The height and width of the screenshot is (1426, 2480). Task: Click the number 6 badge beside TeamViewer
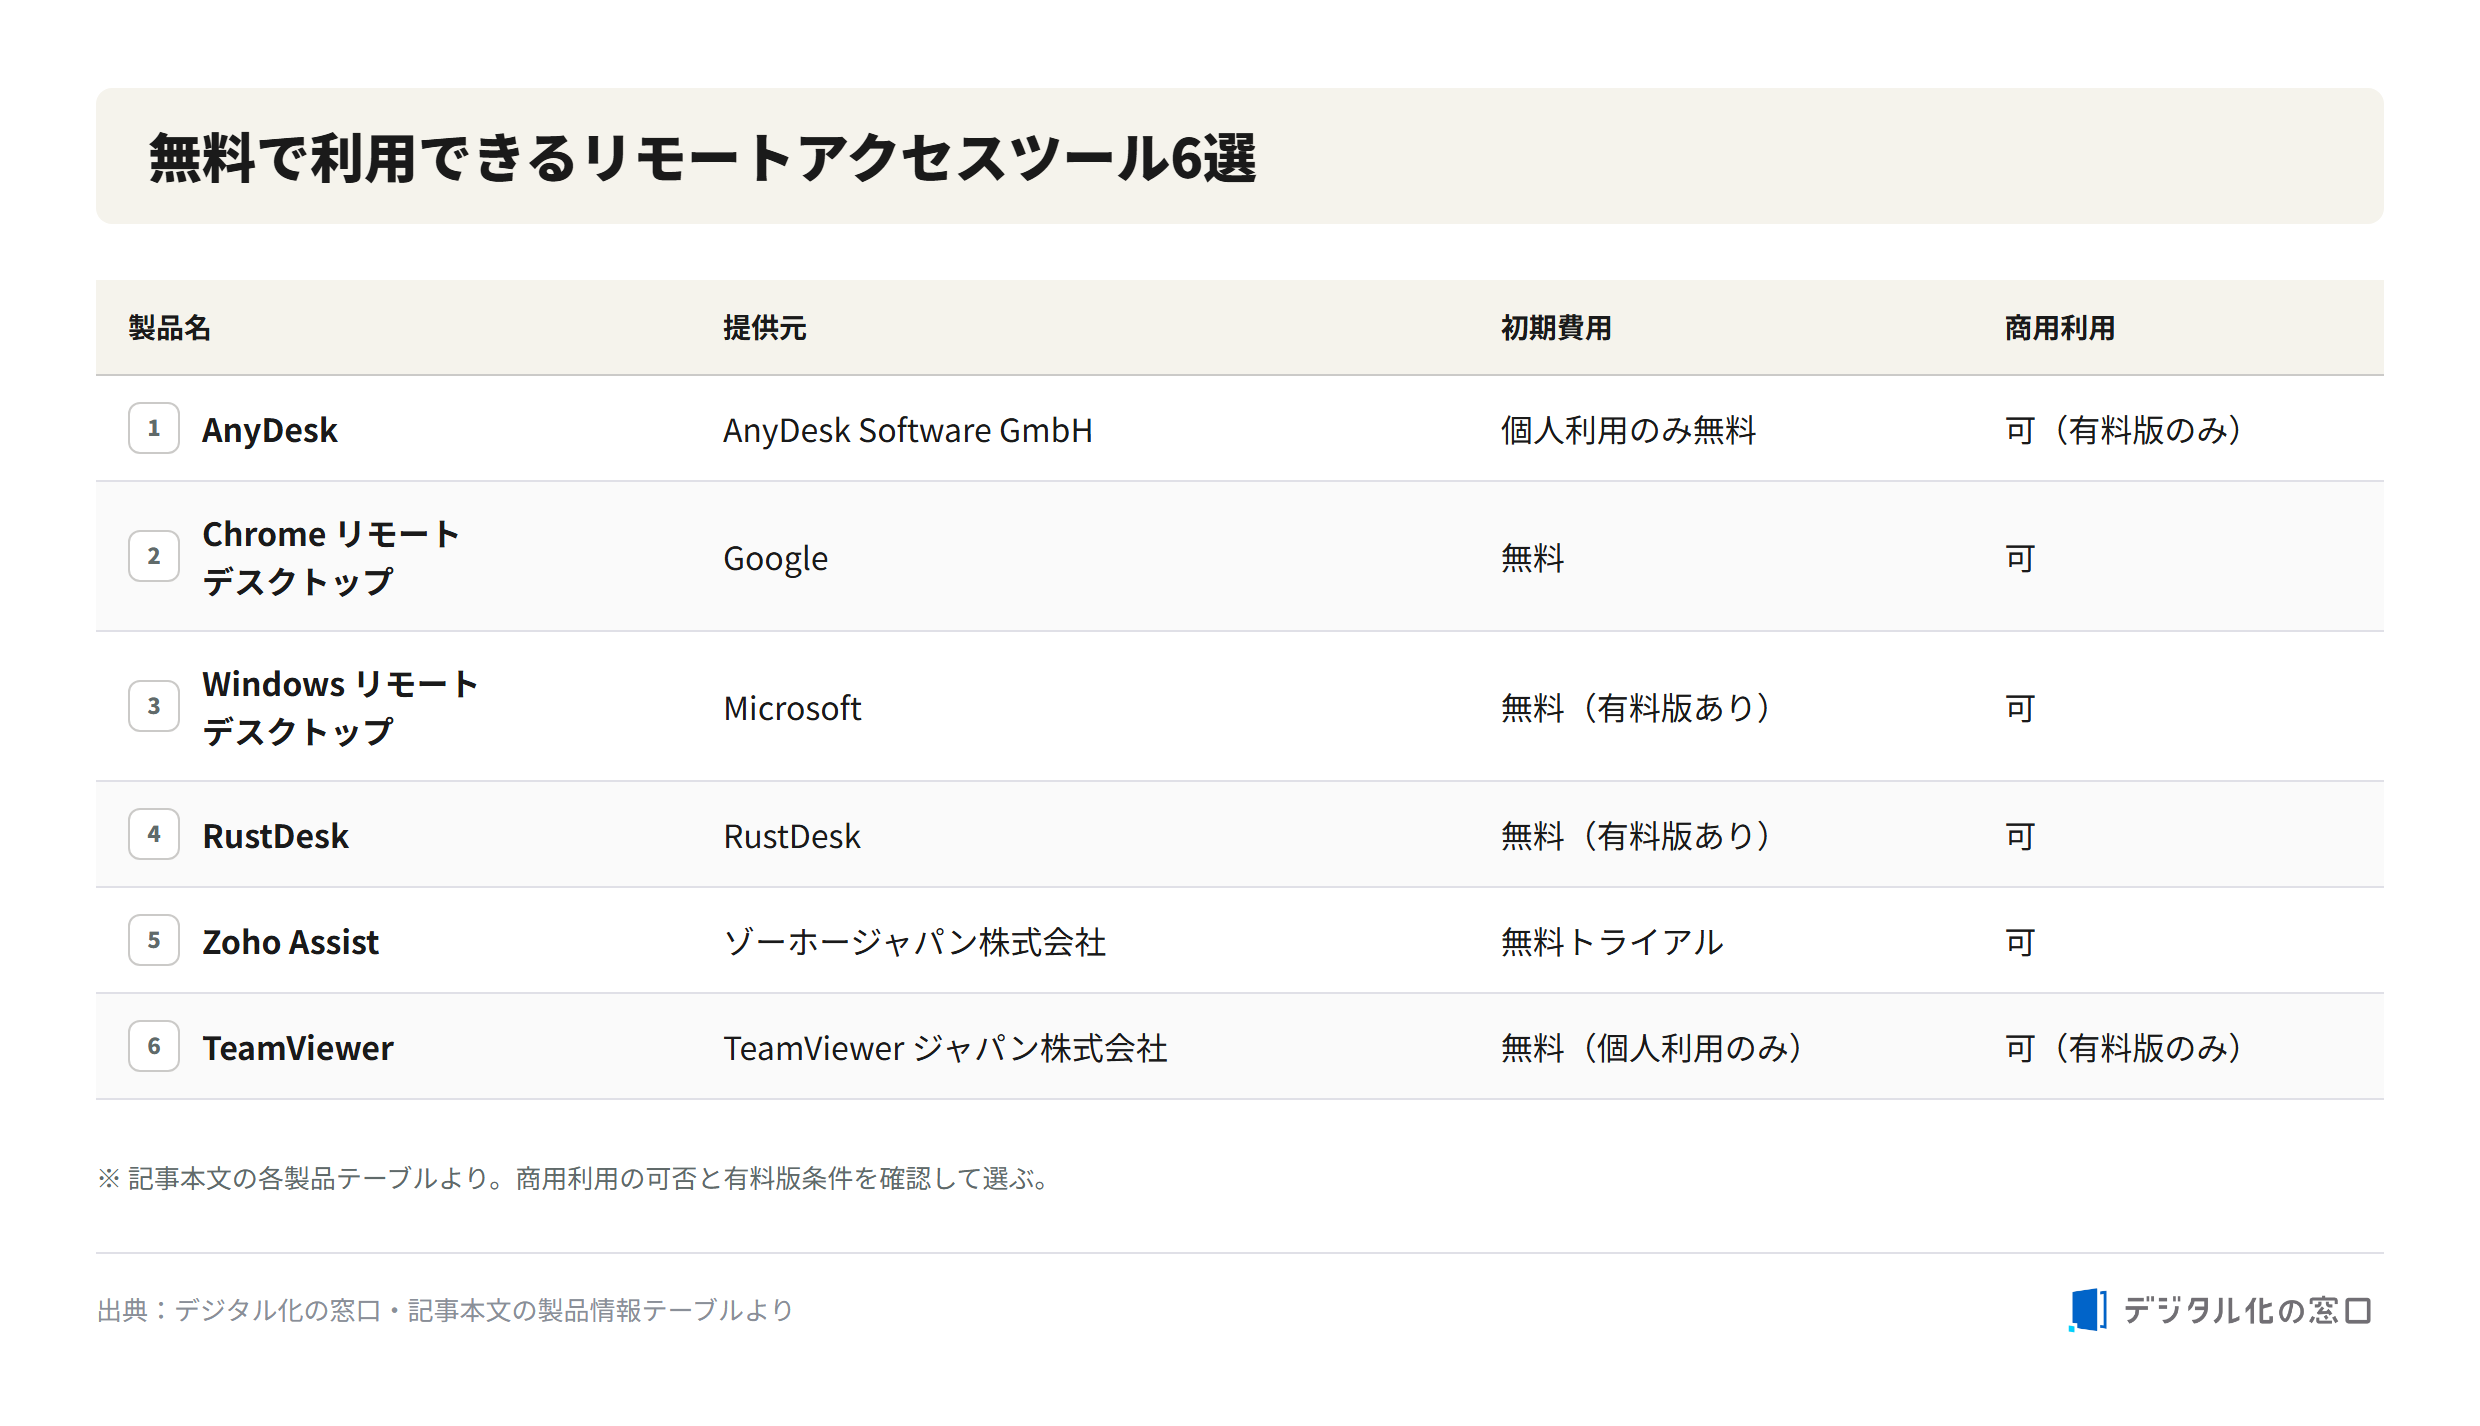coord(154,1046)
